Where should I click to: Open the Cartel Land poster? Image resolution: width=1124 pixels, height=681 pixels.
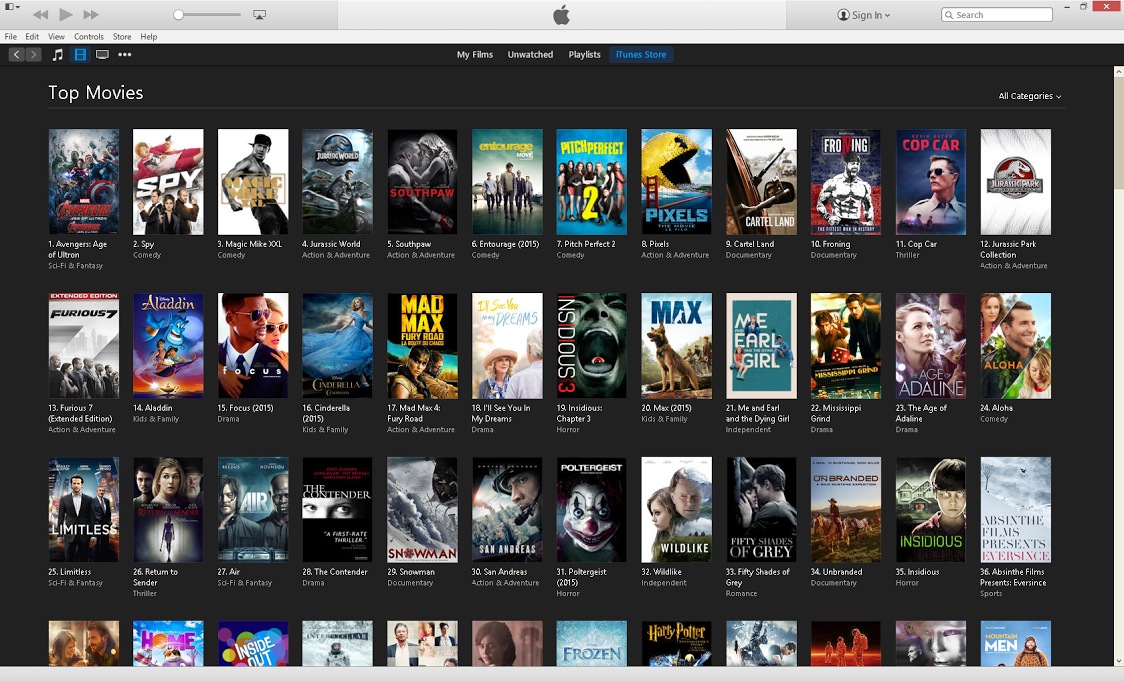tap(761, 182)
